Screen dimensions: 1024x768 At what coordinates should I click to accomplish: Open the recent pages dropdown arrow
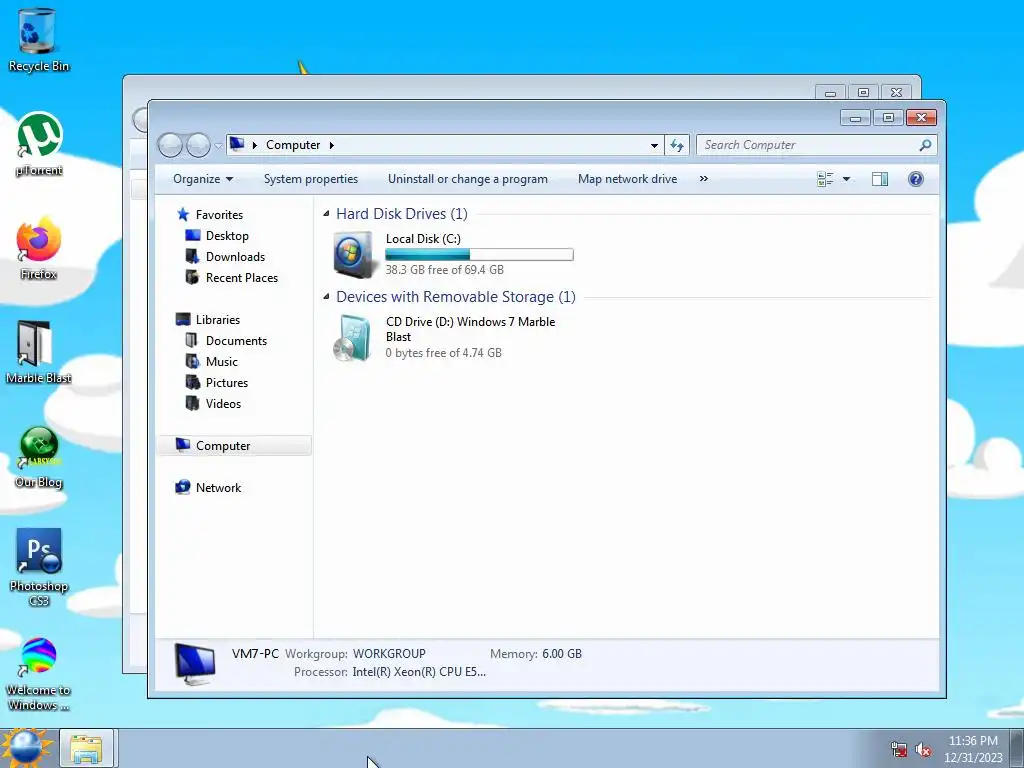pyautogui.click(x=218, y=146)
